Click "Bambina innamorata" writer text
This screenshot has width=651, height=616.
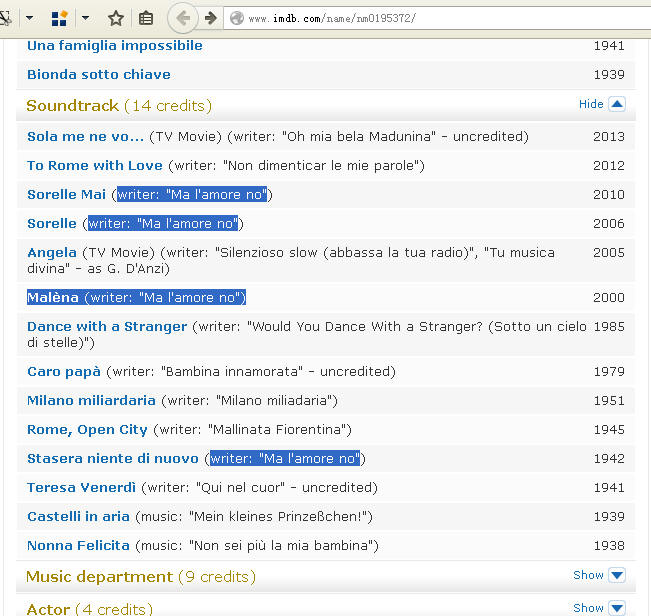232,372
